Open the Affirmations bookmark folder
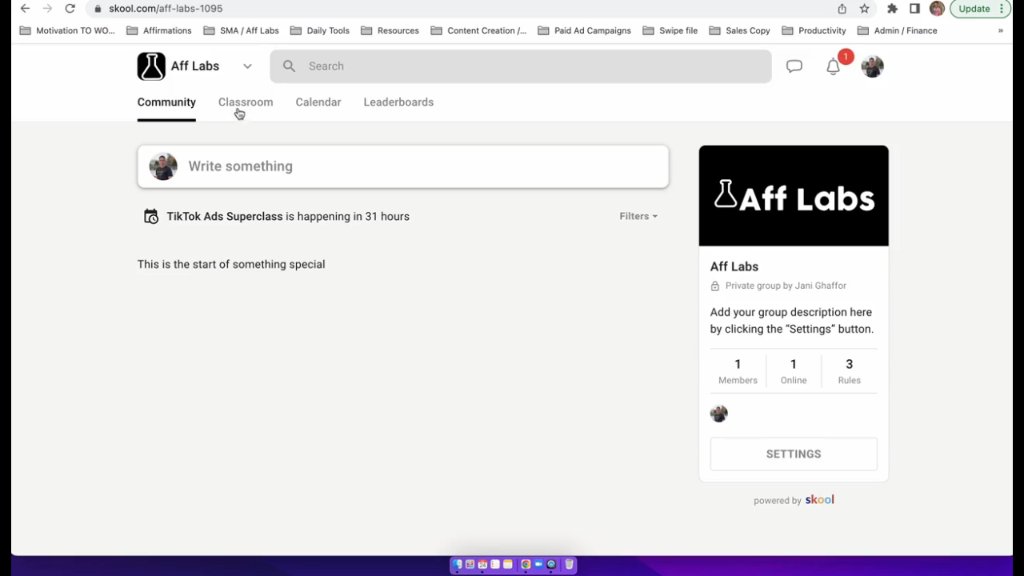1024x576 pixels. pyautogui.click(x=159, y=31)
